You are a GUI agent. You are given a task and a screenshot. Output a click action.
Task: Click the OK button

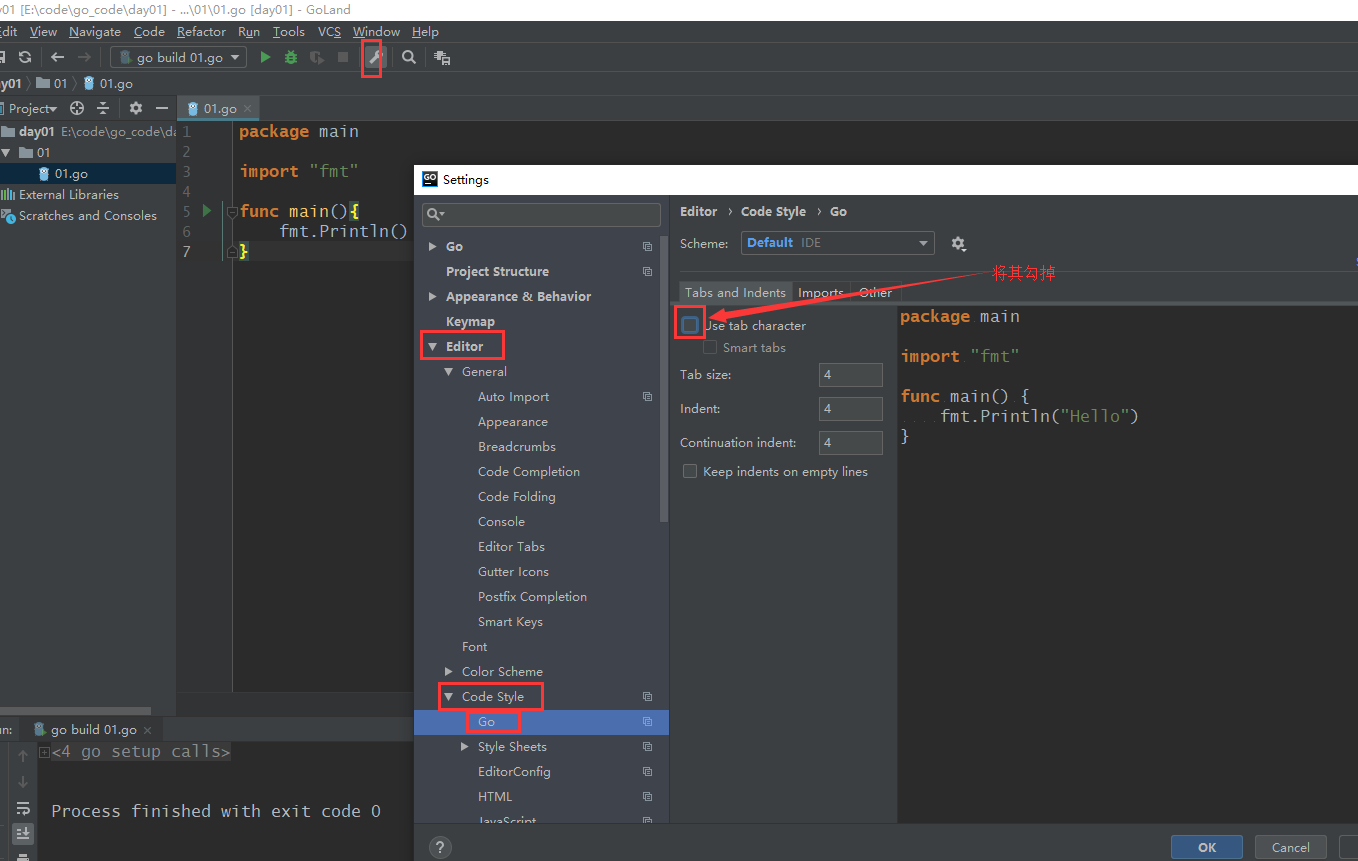pos(1206,847)
